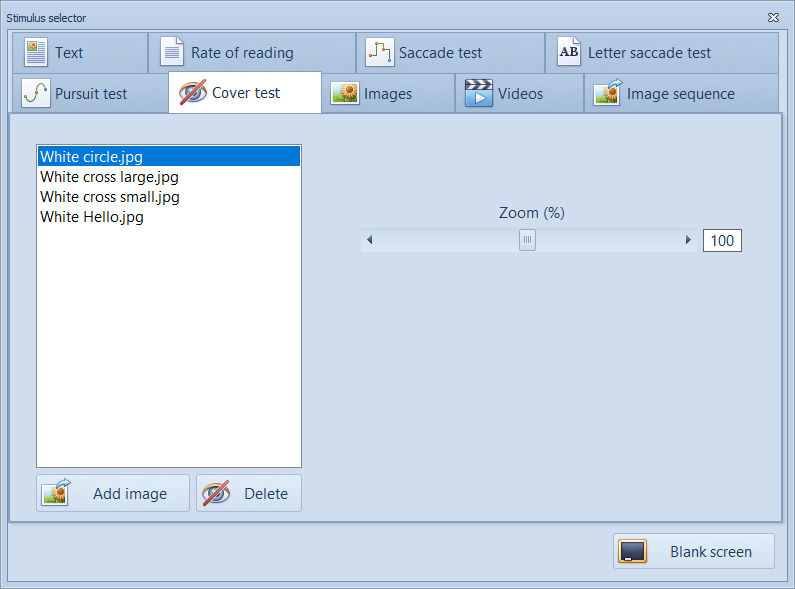
Task: Click the Text tab document icon
Action: [36, 52]
